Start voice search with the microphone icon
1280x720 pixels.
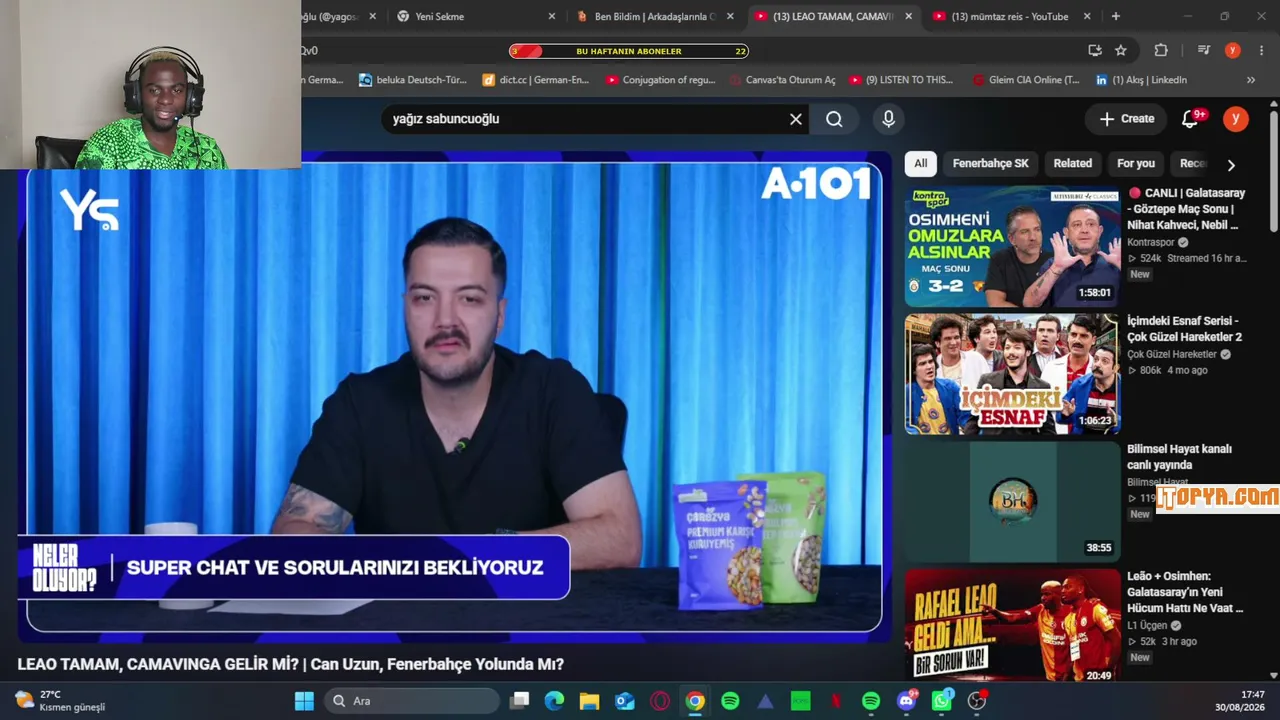(888, 119)
